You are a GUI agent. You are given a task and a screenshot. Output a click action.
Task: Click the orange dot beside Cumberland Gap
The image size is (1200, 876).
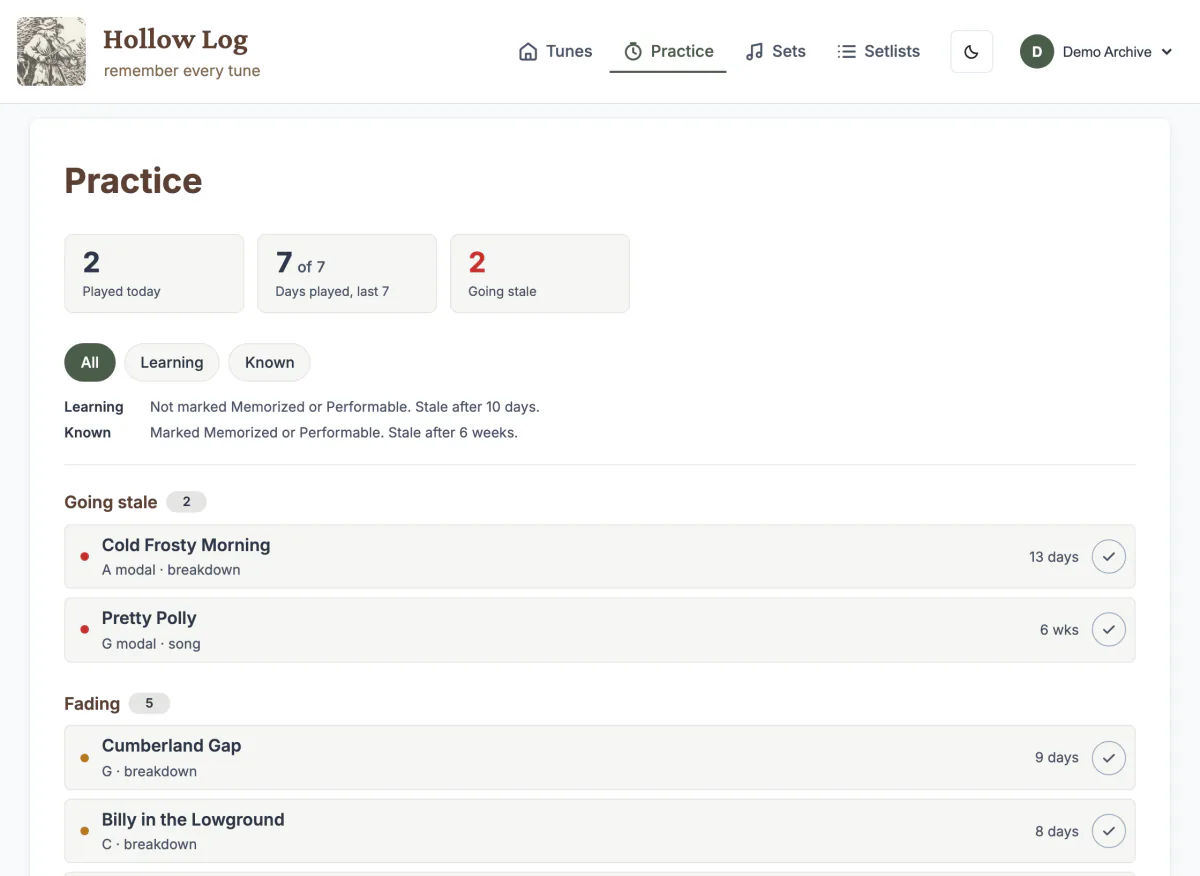click(84, 758)
